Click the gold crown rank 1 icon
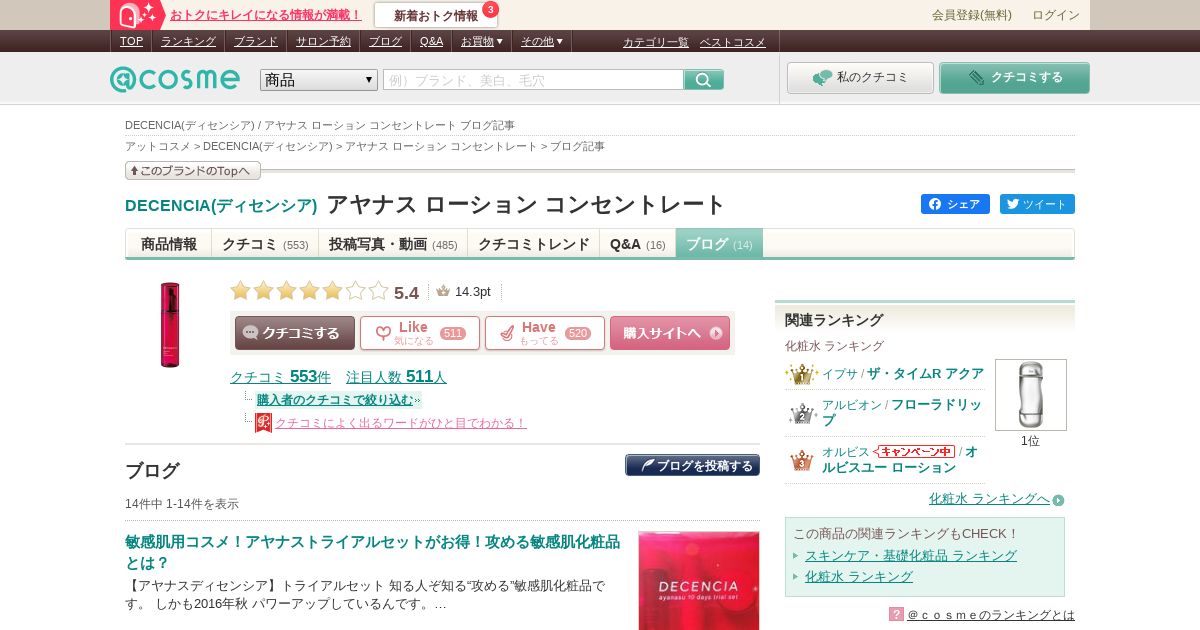Screen dimensions: 1200x630 [x=801, y=374]
